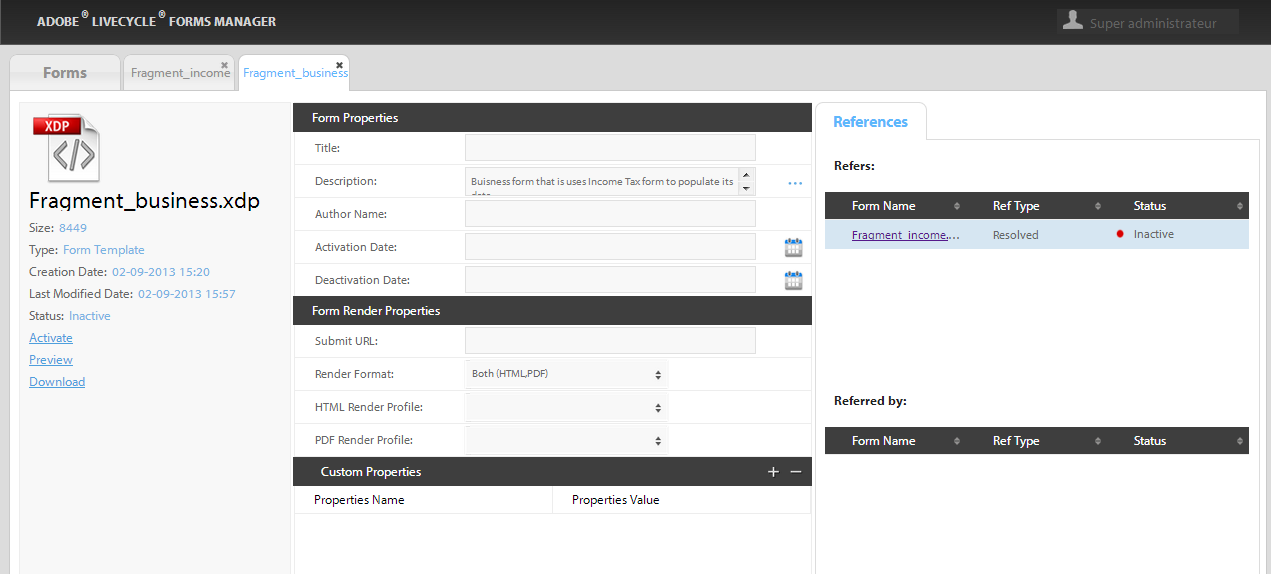Select the References tab
The width and height of the screenshot is (1271, 574).
(x=870, y=122)
